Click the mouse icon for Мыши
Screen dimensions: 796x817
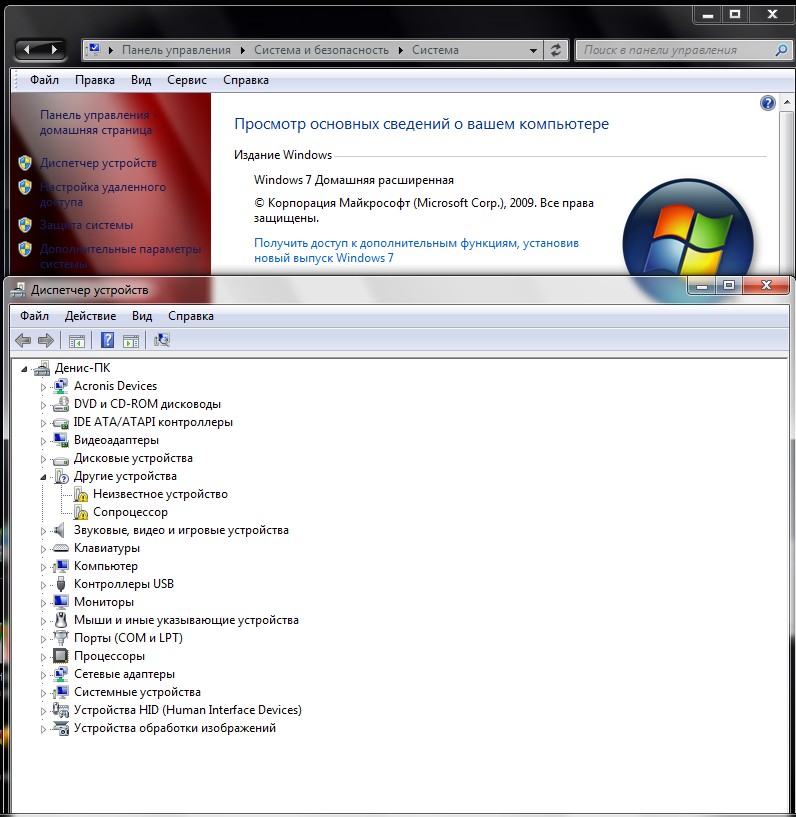61,620
